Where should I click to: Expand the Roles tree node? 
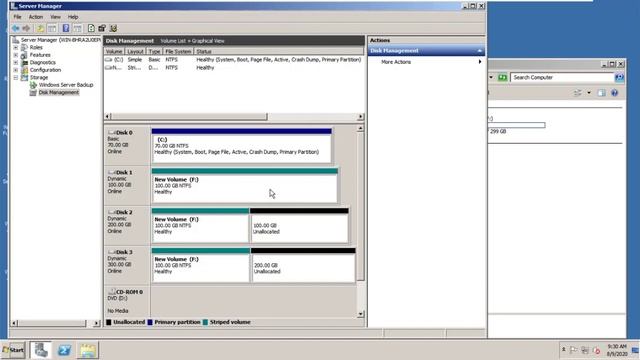pos(16,47)
